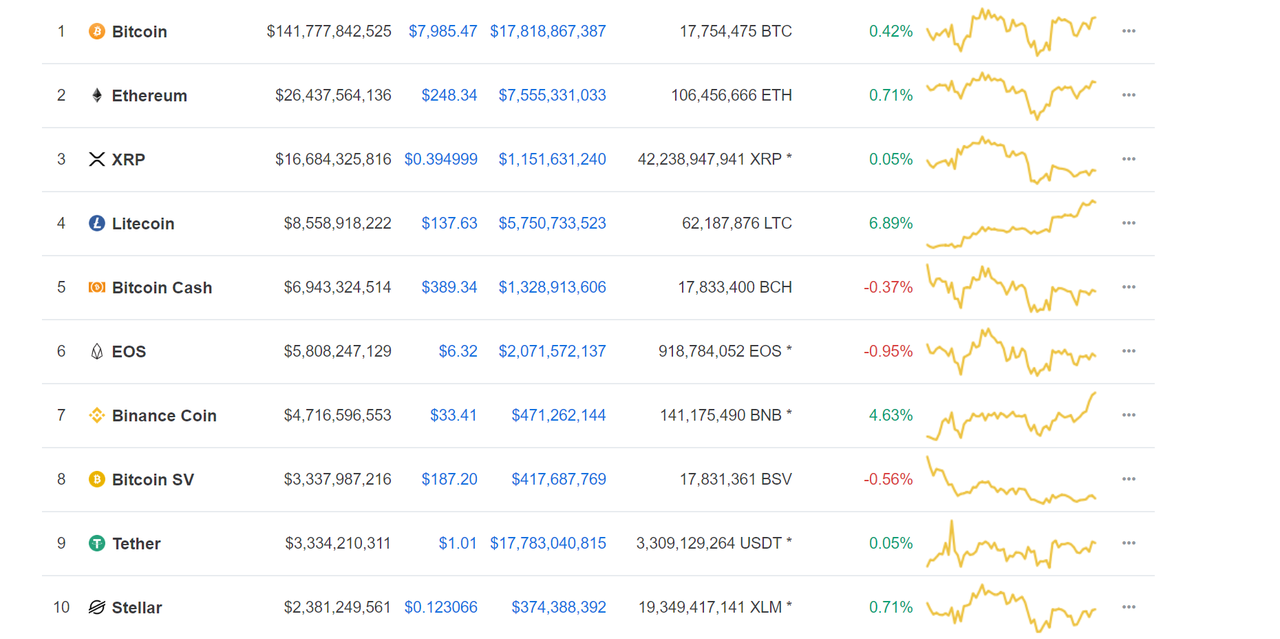Open the XRP name link
1280x639 pixels.
pyautogui.click(x=129, y=160)
